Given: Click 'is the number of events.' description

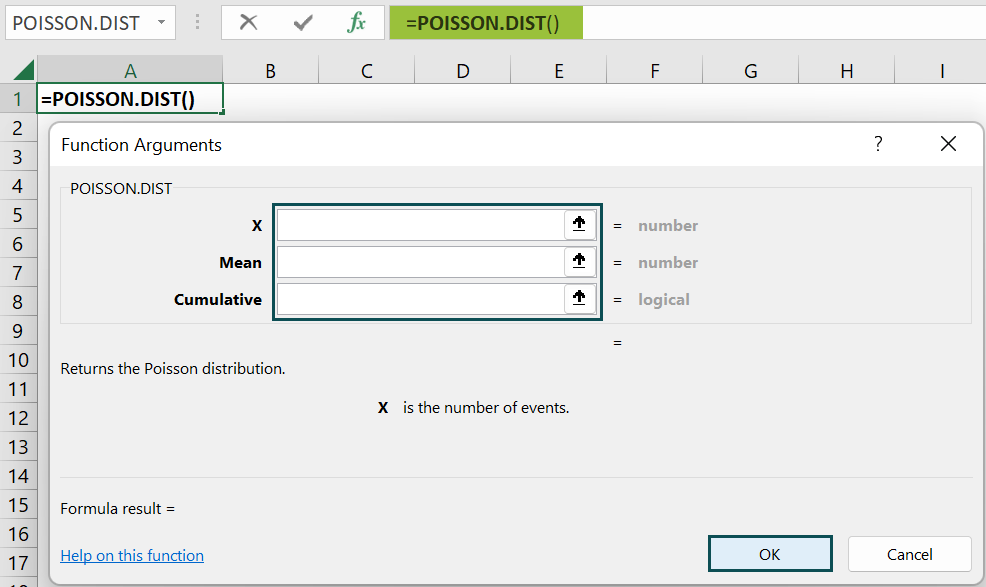Looking at the screenshot, I should click(x=486, y=408).
